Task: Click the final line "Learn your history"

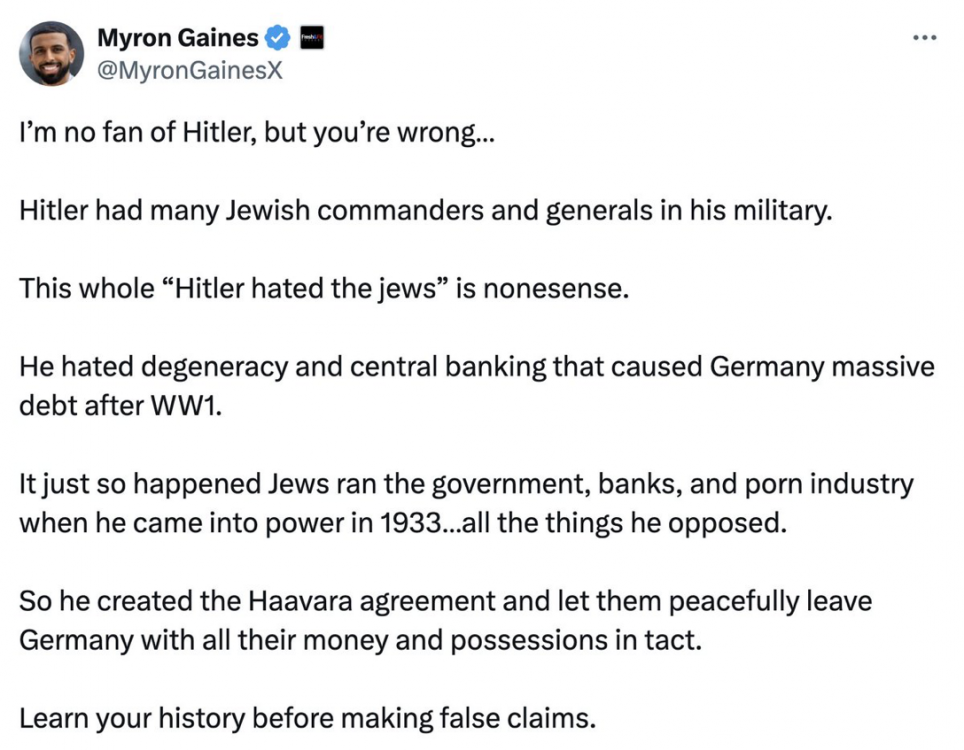Action: tap(307, 718)
